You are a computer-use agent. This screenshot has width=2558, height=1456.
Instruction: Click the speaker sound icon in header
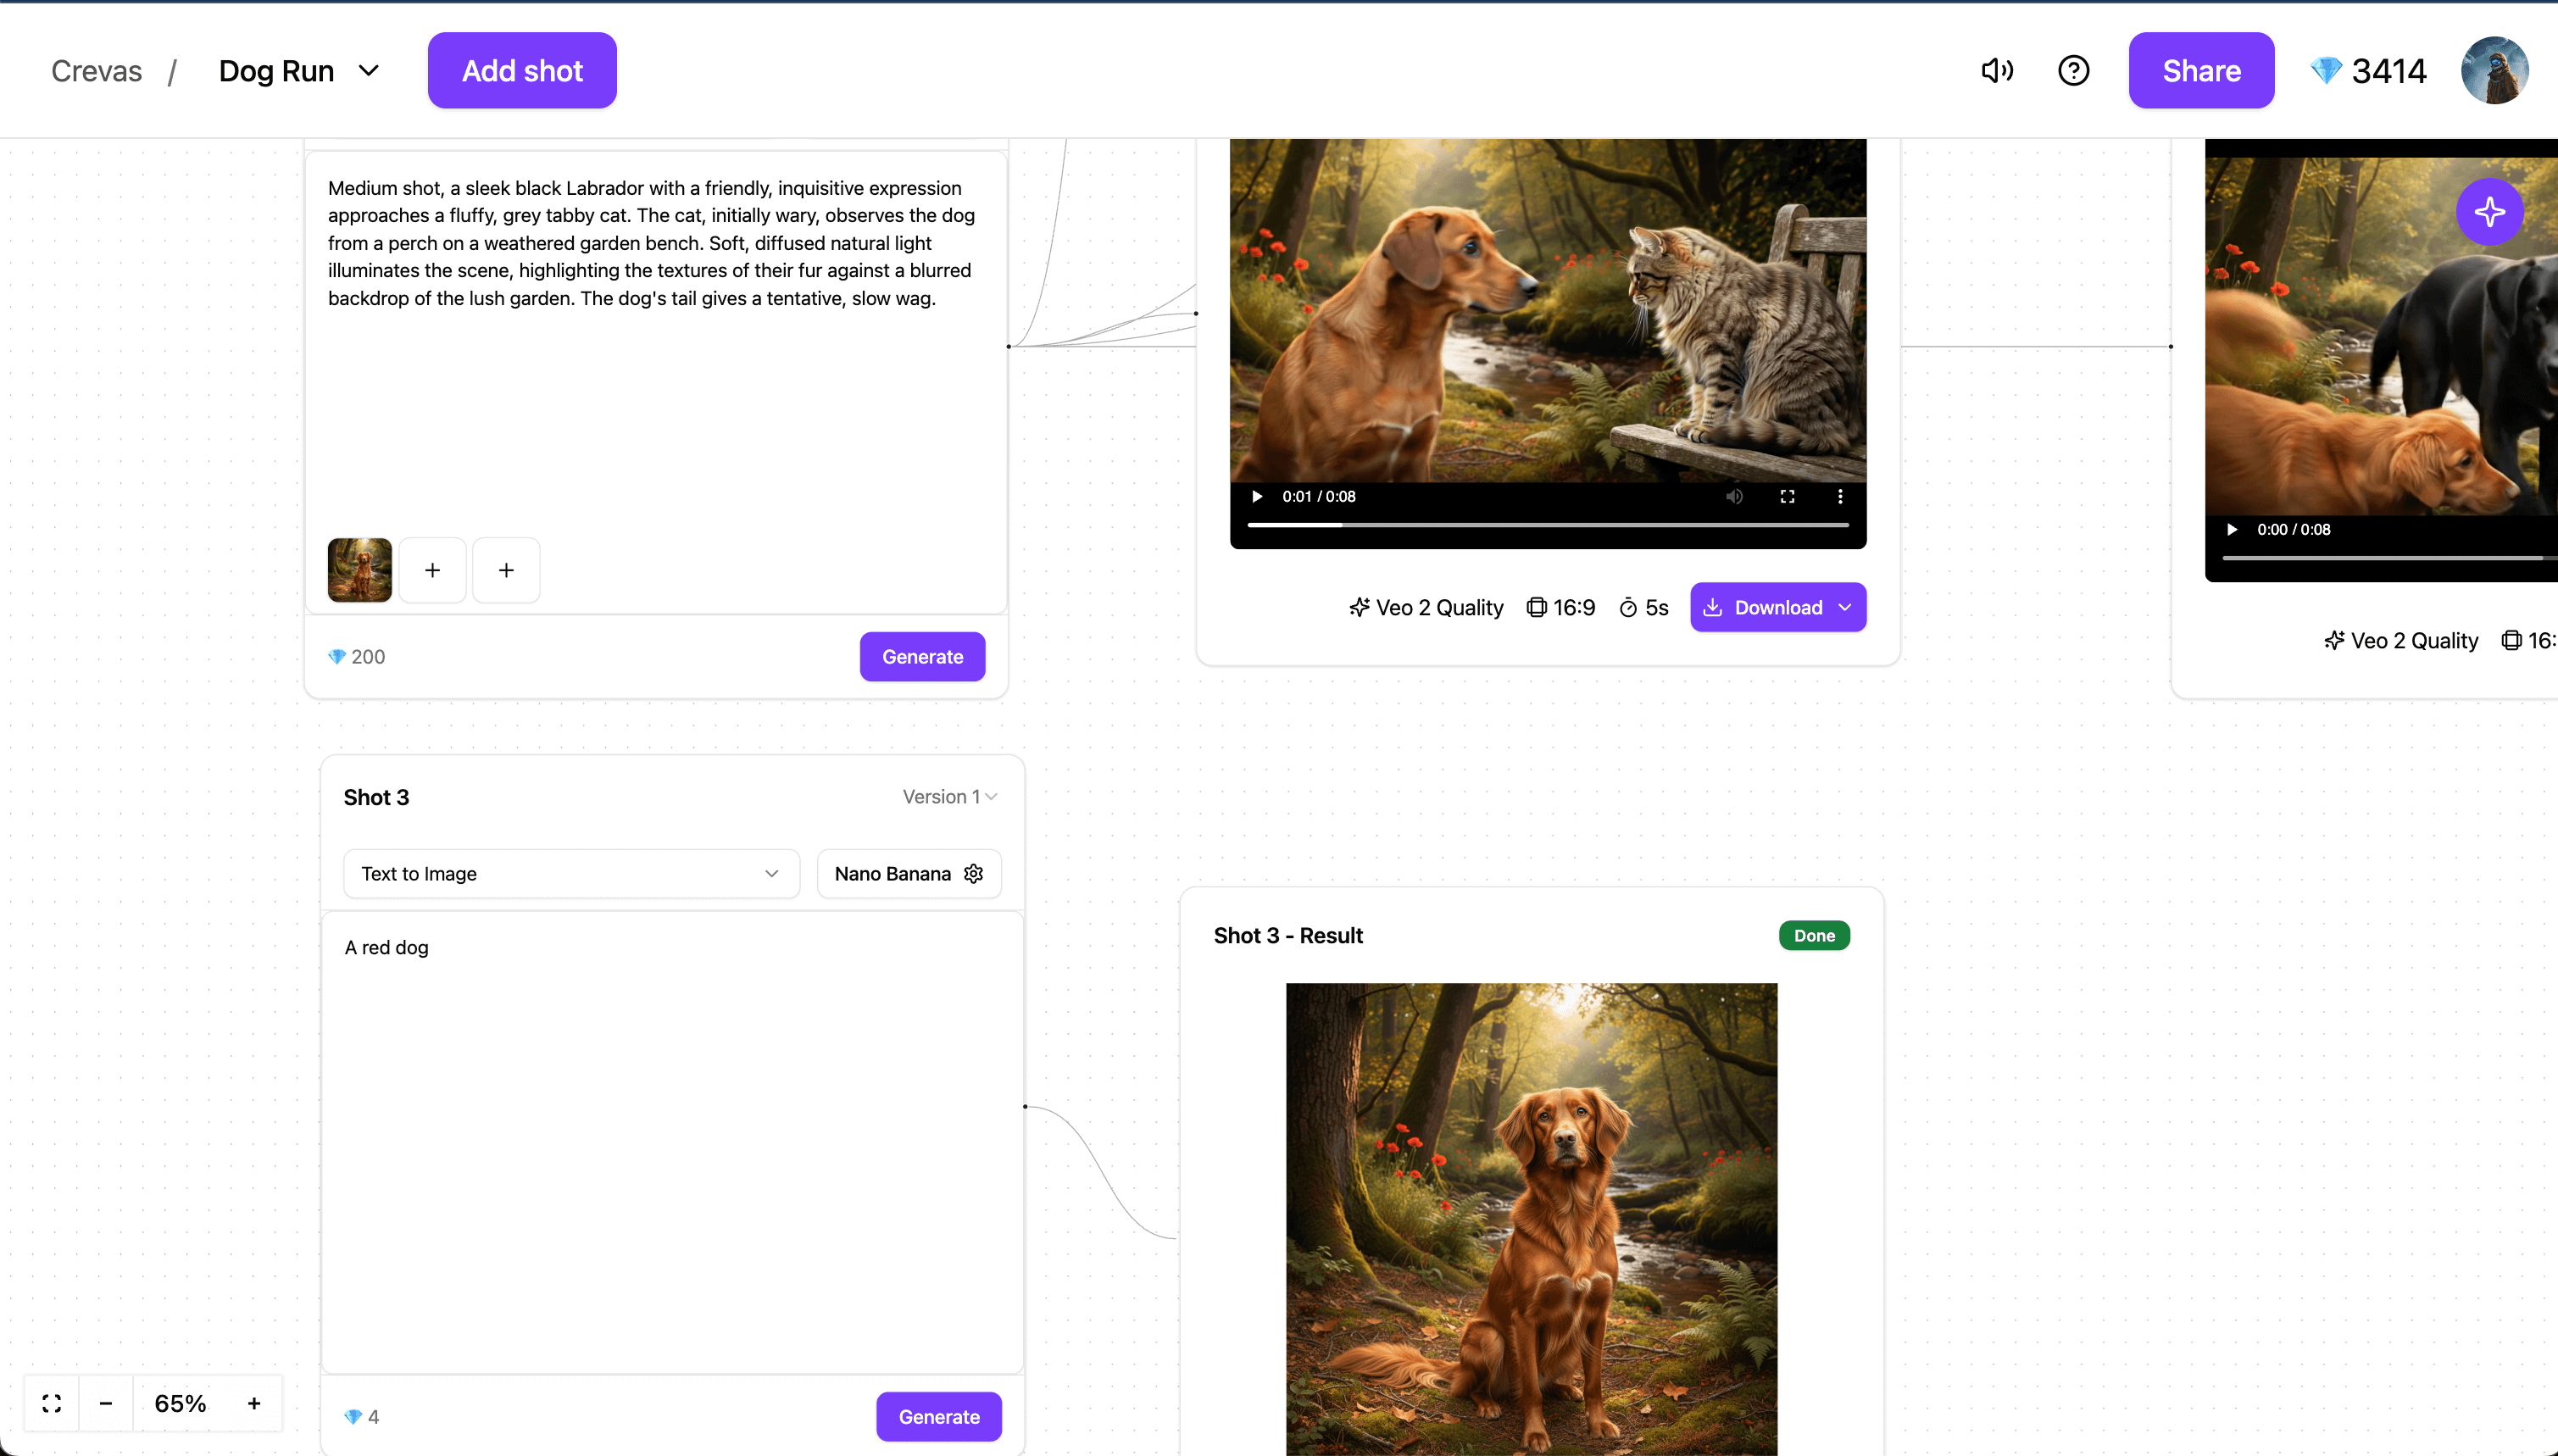click(x=1996, y=70)
